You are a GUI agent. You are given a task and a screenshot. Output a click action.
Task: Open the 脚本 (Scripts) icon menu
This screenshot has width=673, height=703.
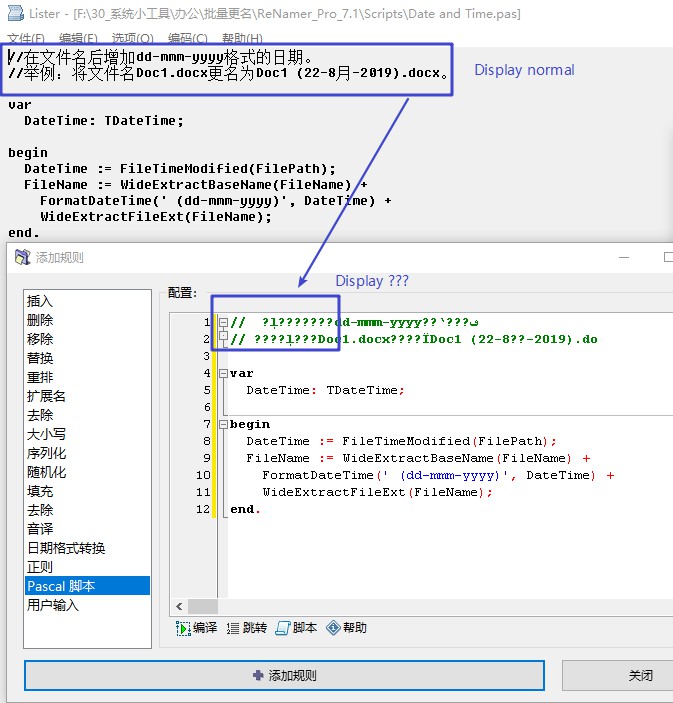point(283,628)
